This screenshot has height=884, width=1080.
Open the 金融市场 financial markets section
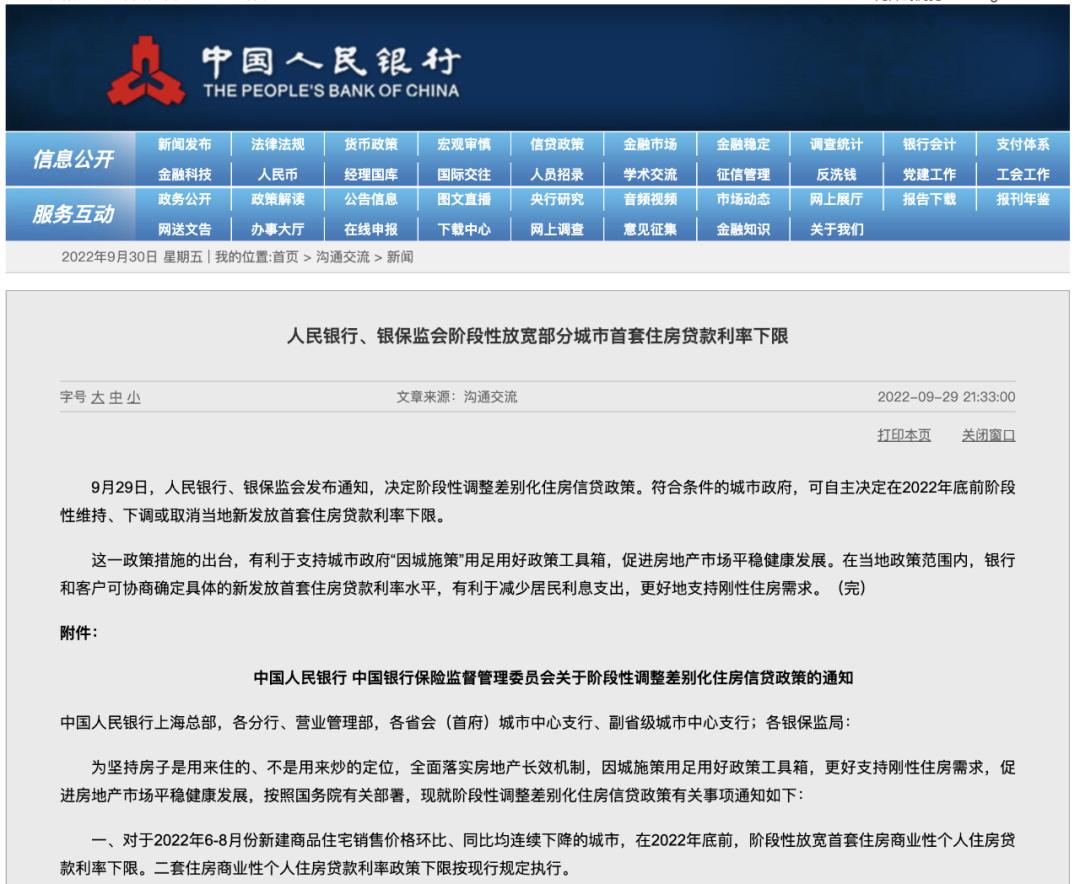(649, 145)
